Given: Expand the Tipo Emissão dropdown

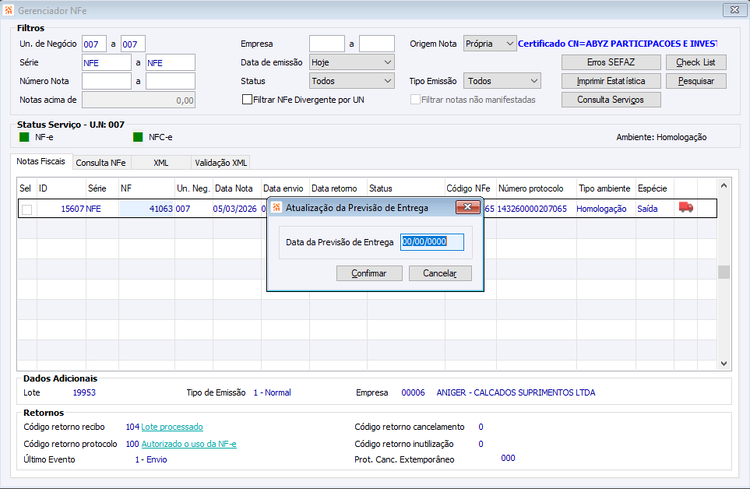Looking at the screenshot, I should [502, 81].
